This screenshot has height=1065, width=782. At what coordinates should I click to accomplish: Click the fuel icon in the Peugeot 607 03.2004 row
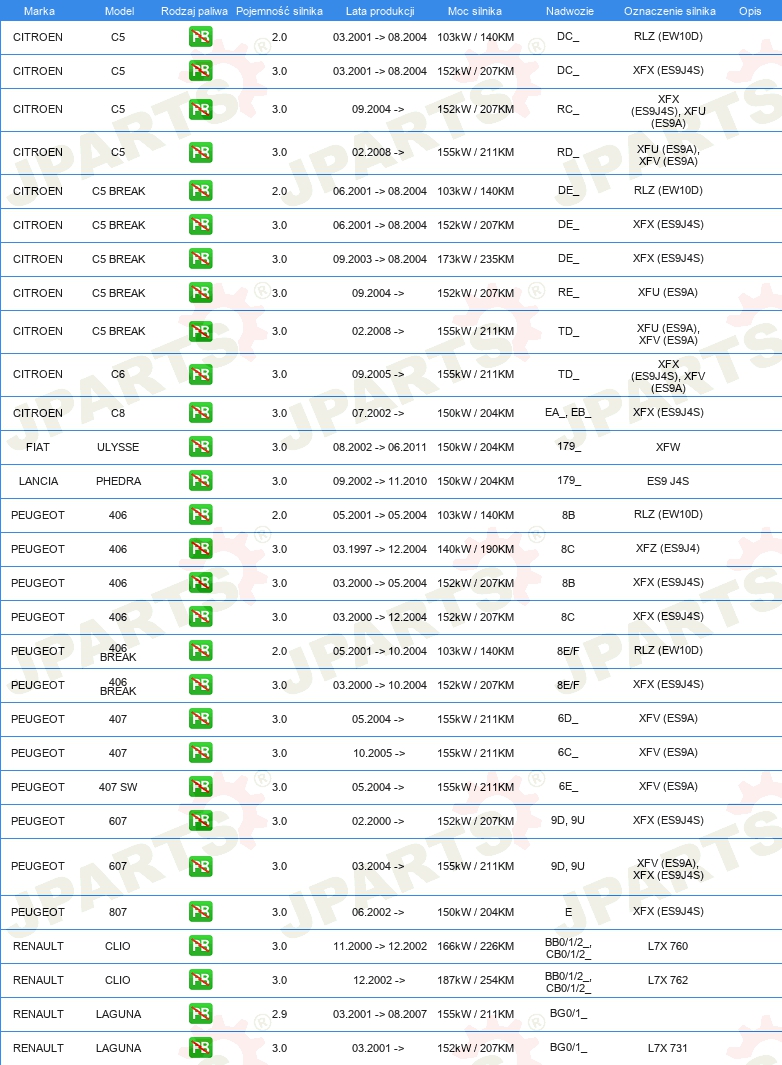(x=200, y=866)
